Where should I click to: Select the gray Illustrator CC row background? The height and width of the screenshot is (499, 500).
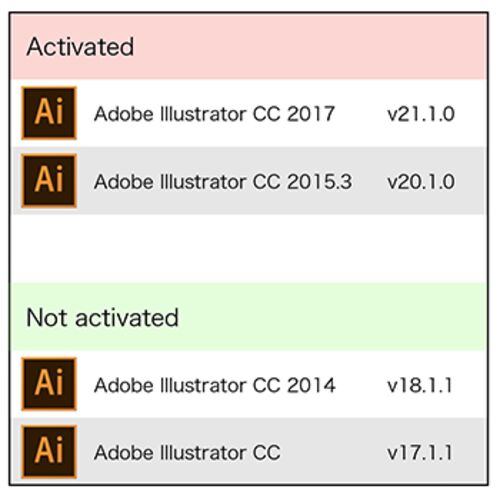tap(249, 451)
